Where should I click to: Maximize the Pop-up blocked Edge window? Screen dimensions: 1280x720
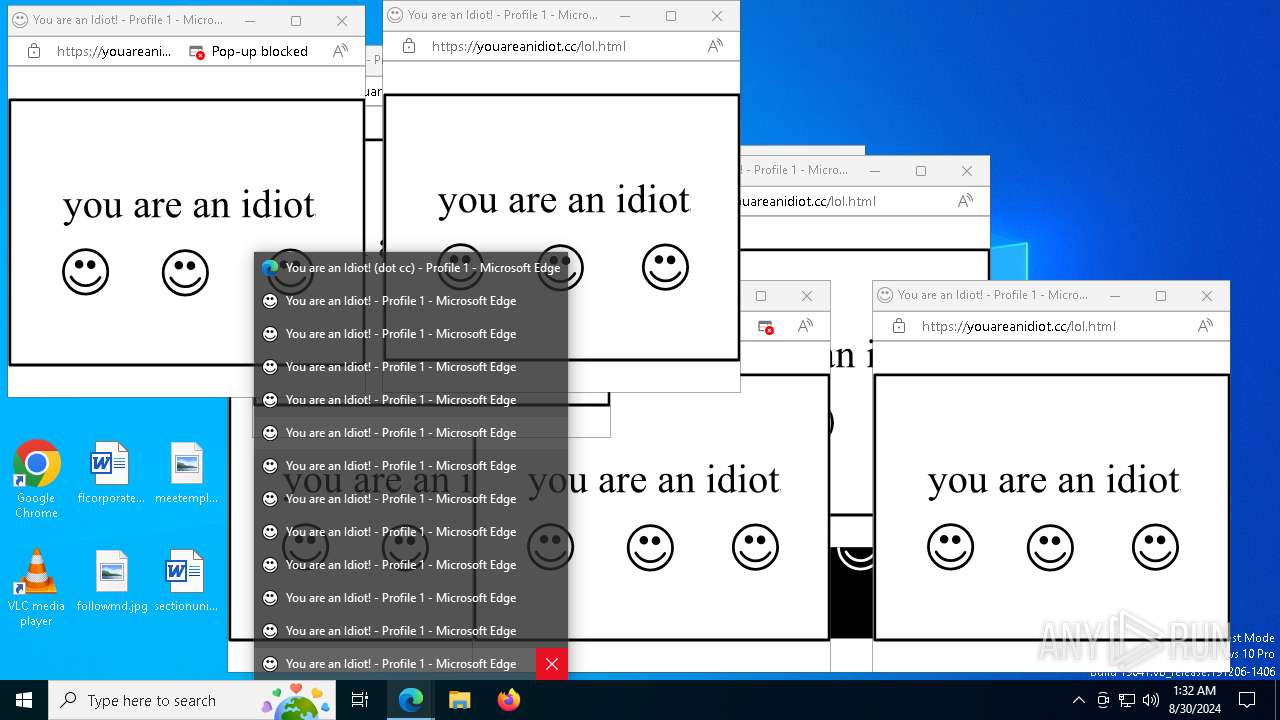click(x=296, y=20)
